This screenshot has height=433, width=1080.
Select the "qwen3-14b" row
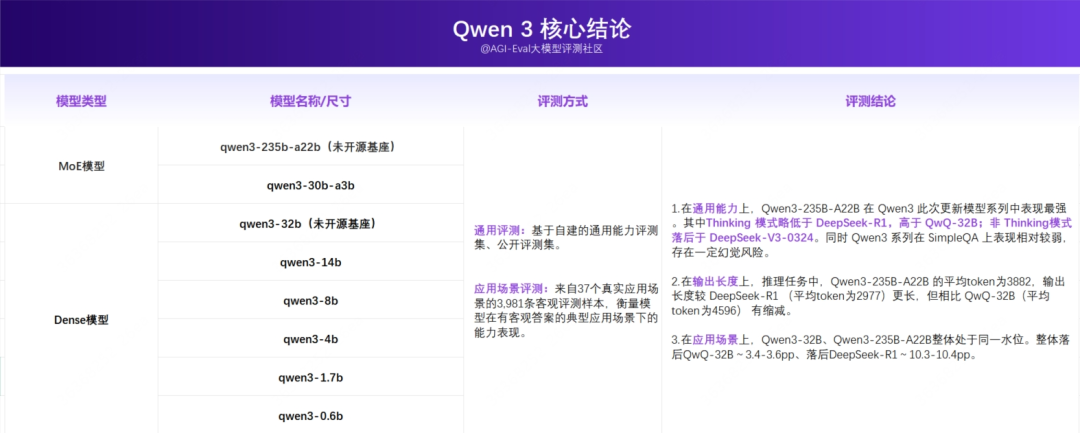(x=311, y=262)
